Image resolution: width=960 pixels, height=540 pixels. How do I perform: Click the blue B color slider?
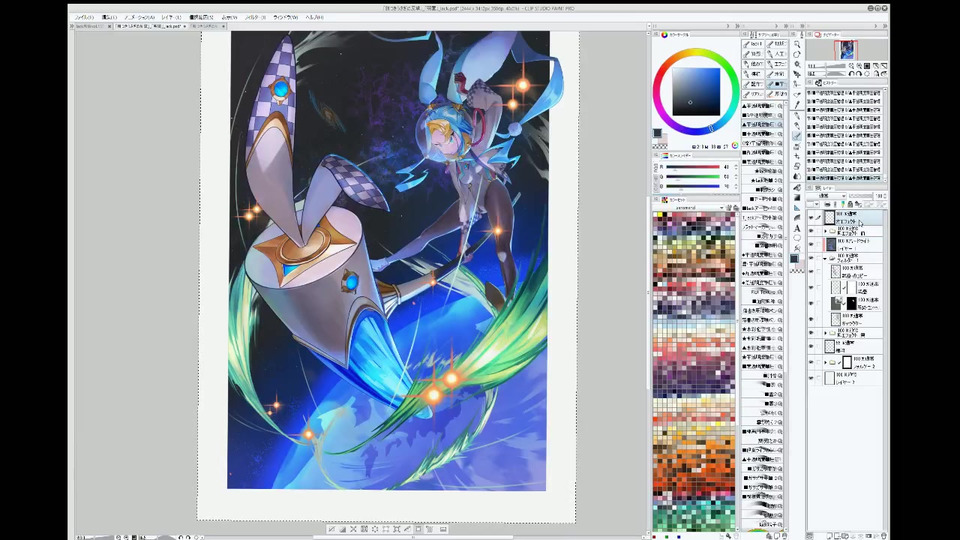pyautogui.click(x=693, y=186)
